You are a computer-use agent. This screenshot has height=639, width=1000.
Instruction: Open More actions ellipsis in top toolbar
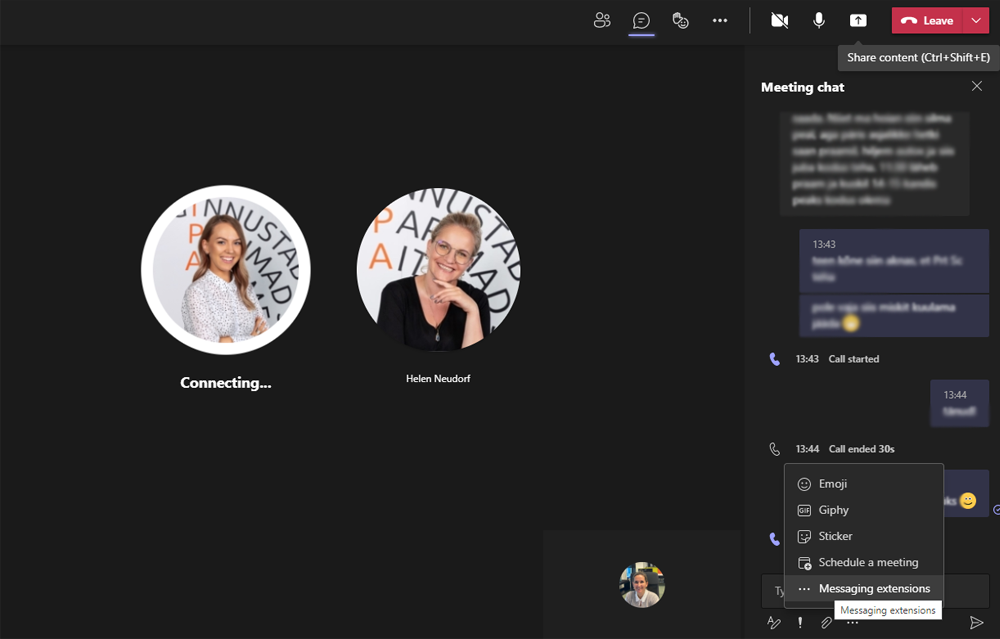coord(720,20)
